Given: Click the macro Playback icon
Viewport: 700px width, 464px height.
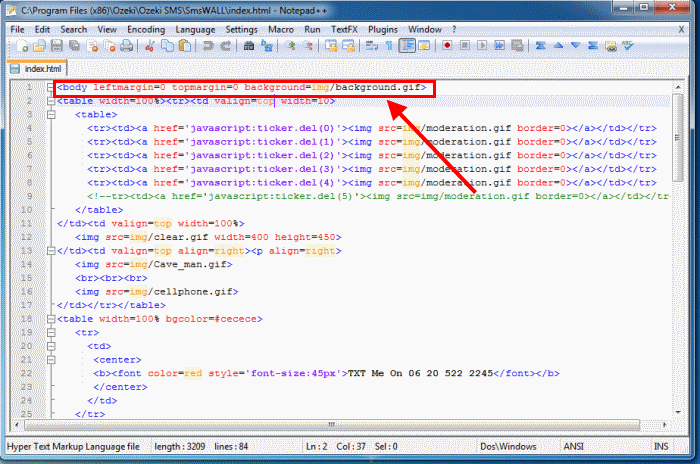Looking at the screenshot, I should [482, 46].
